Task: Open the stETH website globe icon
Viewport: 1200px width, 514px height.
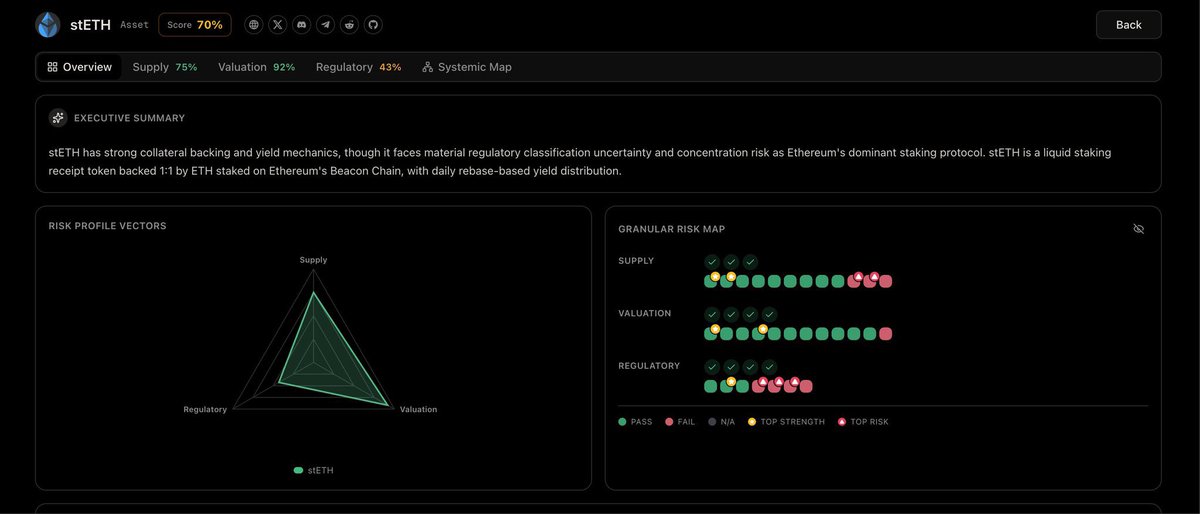Action: tap(254, 24)
